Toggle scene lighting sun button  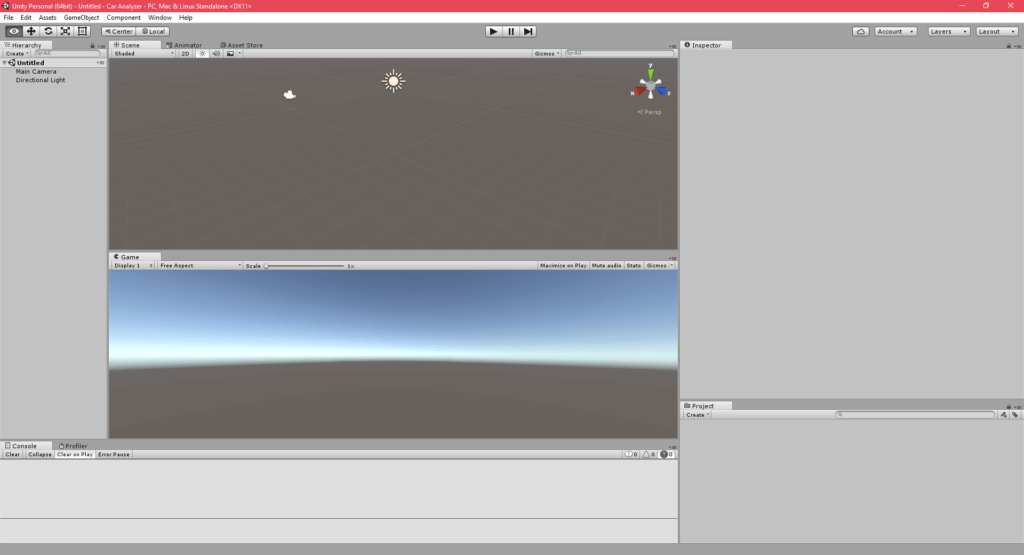click(201, 53)
